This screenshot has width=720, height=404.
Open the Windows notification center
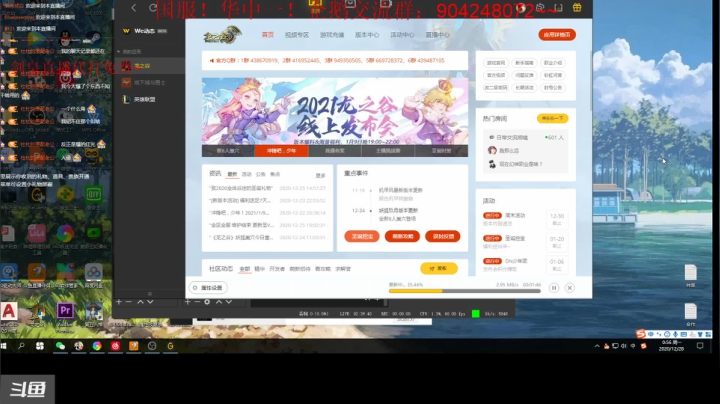[700, 346]
